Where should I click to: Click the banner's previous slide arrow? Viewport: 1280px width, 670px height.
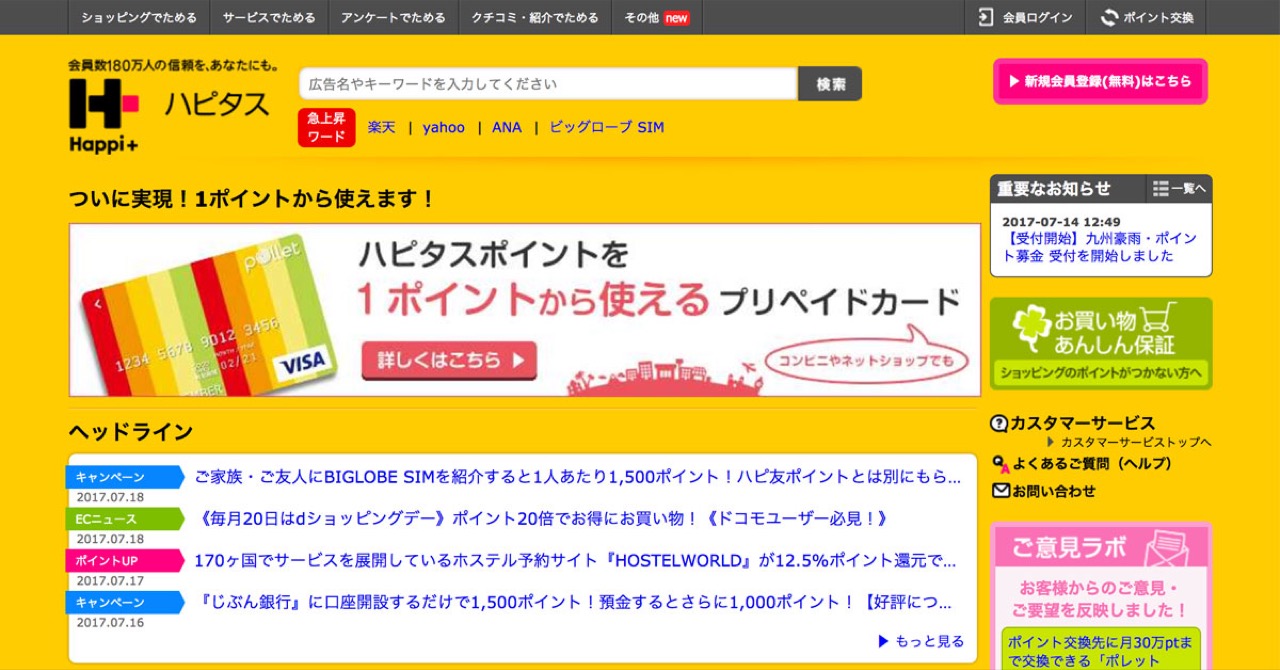(98, 304)
